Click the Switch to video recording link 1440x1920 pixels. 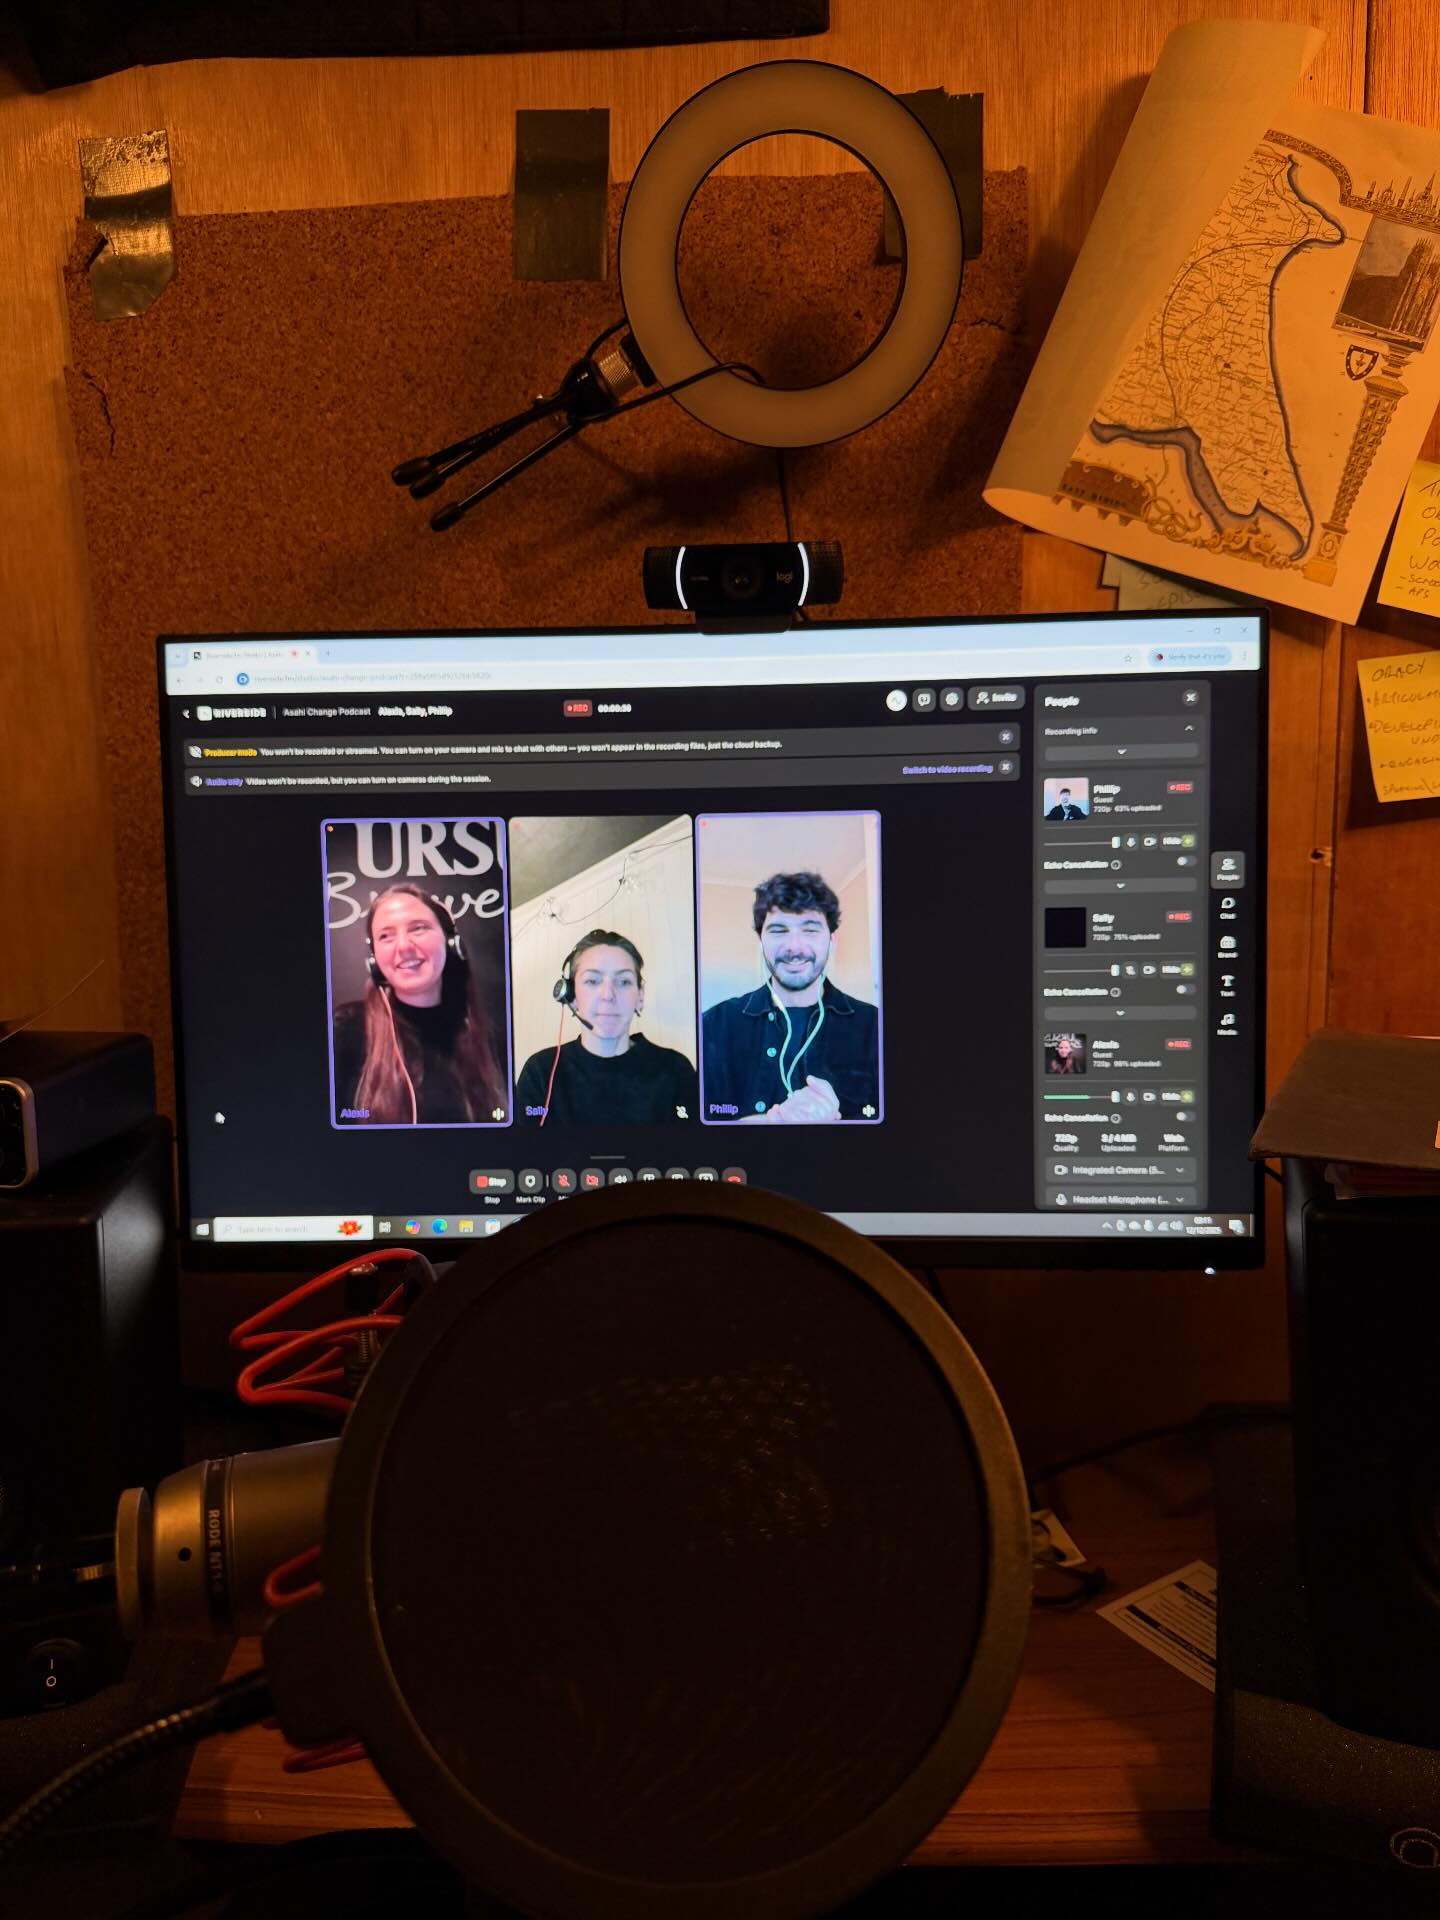947,769
